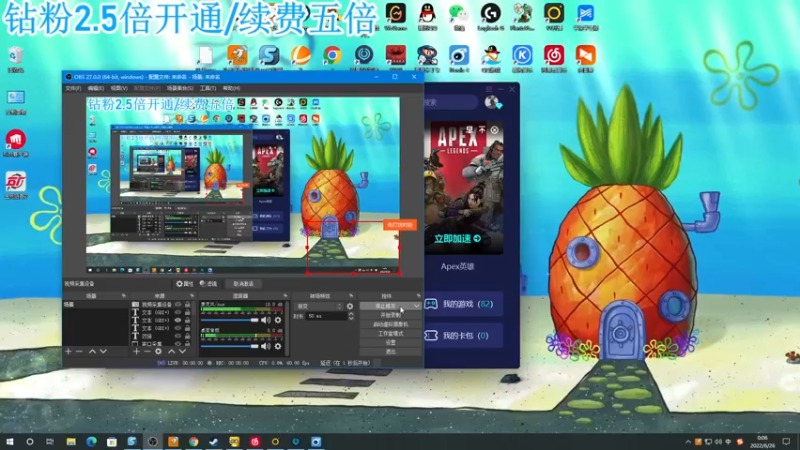
Task: Mute the 麦克风/Aux speaker icon
Action: pos(266,320)
